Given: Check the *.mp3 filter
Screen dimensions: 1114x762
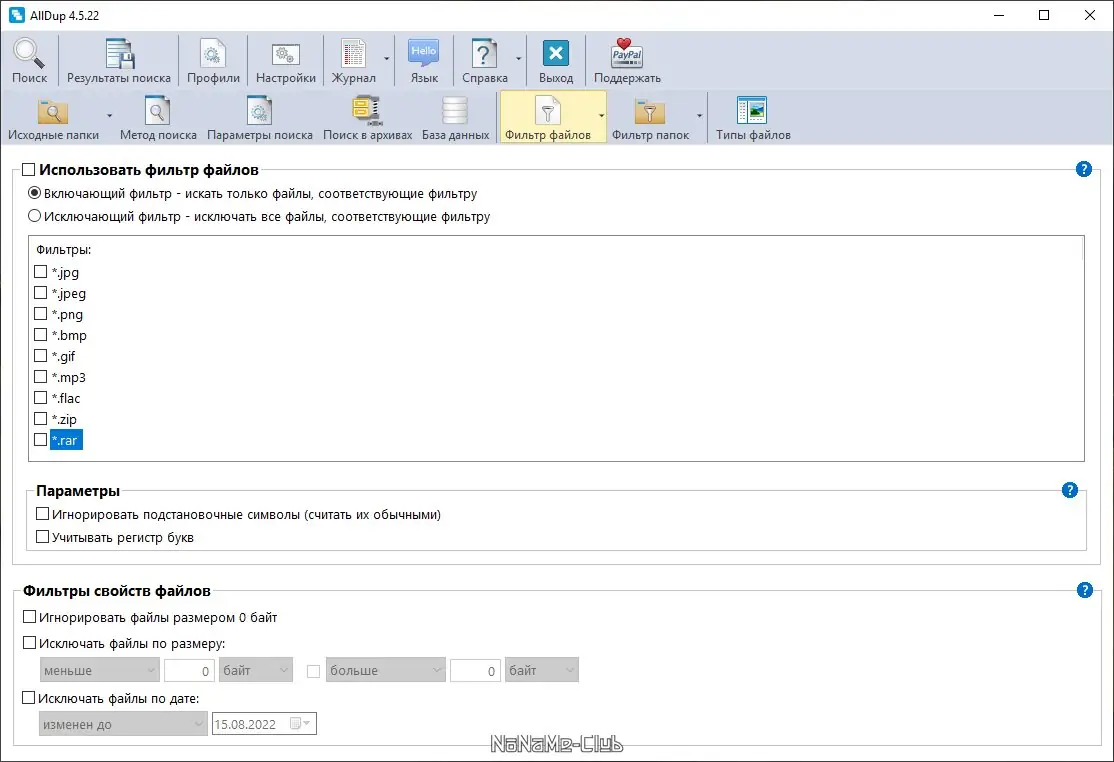Looking at the screenshot, I should pyautogui.click(x=40, y=377).
